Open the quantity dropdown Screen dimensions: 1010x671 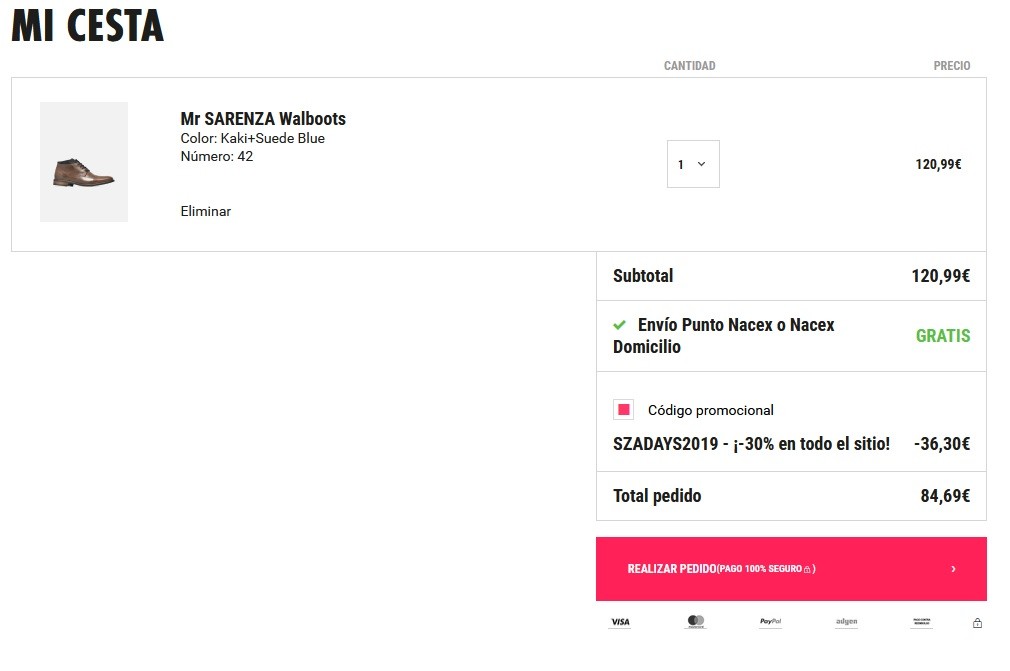[693, 164]
